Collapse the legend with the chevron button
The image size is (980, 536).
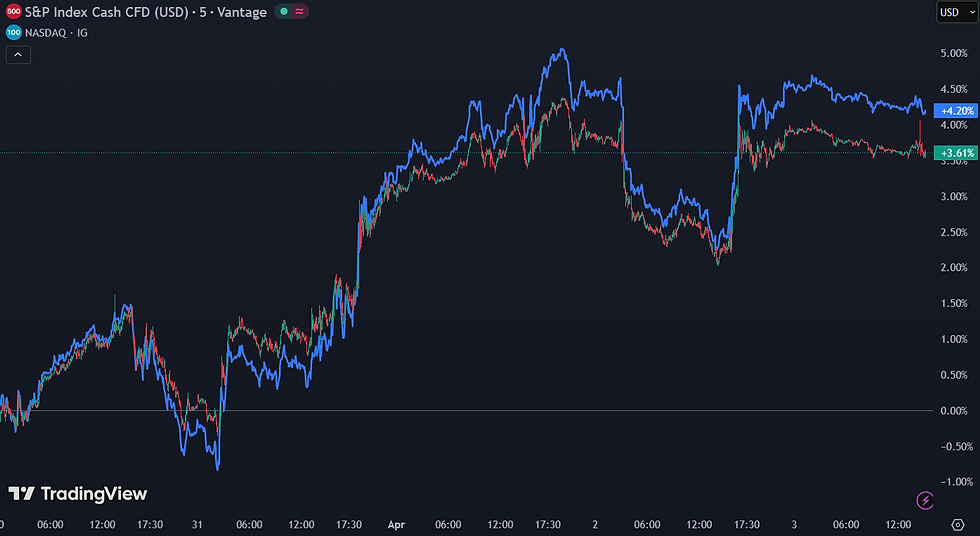point(18,55)
